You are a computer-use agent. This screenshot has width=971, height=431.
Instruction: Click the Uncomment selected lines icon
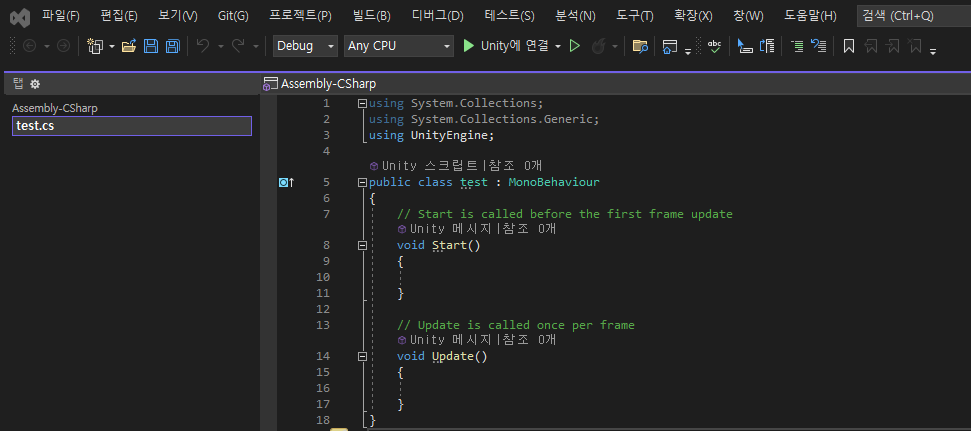pos(819,46)
